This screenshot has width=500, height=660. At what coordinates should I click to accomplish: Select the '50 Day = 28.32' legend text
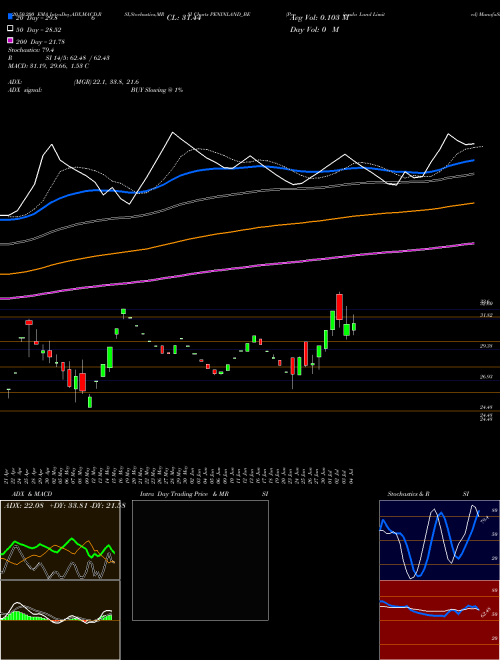pyautogui.click(x=38, y=30)
